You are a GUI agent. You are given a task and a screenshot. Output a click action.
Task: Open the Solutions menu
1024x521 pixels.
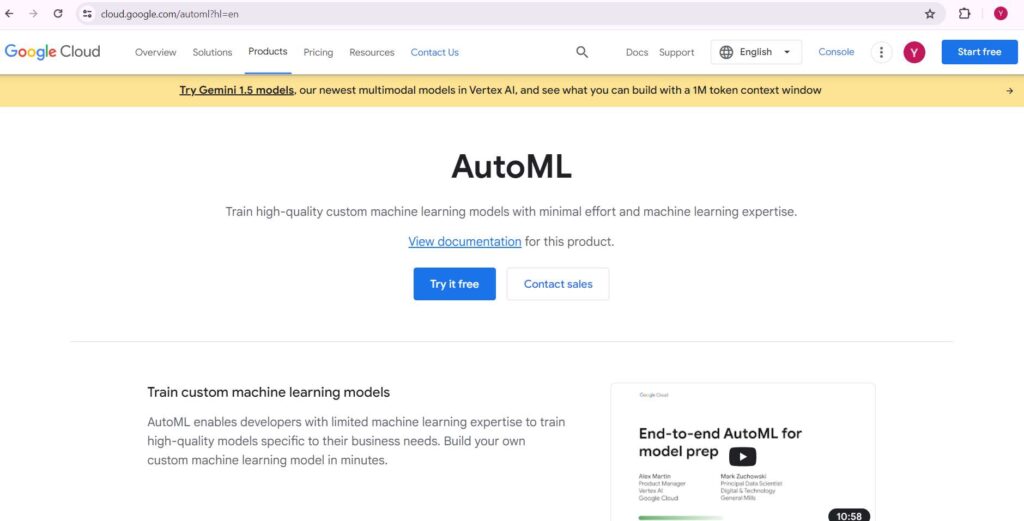coord(212,52)
